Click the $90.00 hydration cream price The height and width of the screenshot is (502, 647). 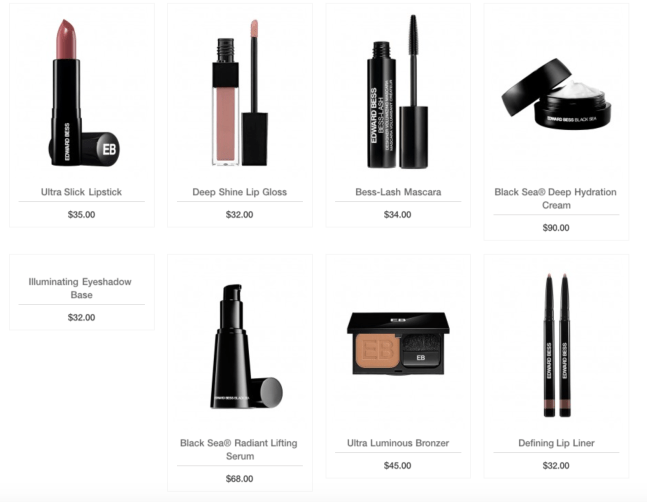556,228
